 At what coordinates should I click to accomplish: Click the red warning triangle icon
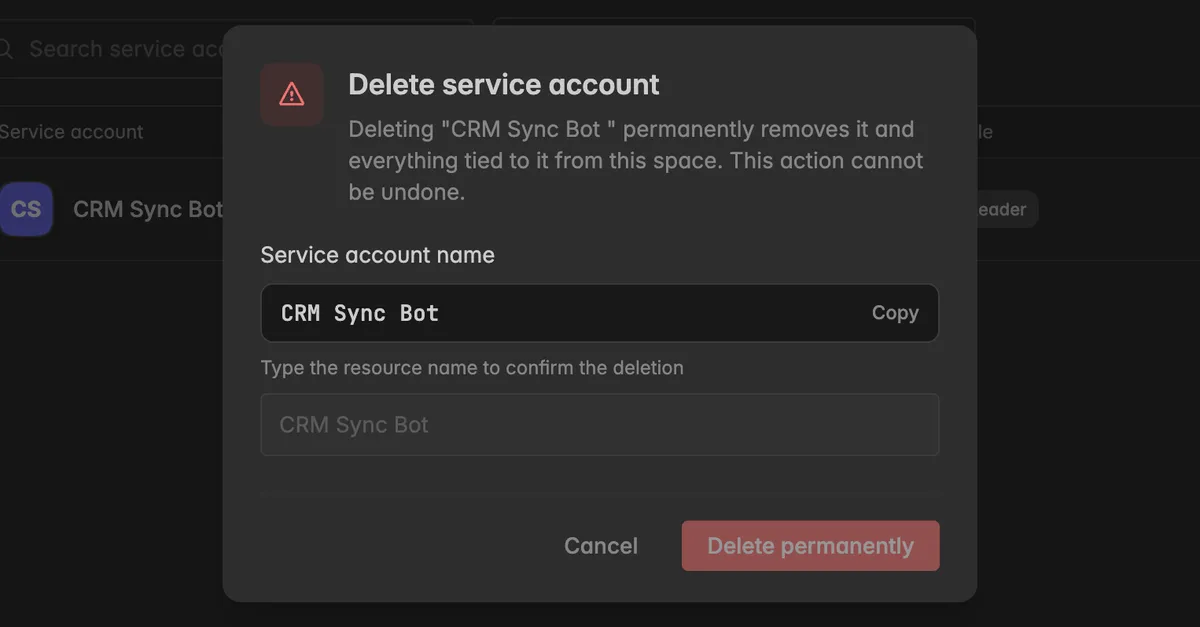click(291, 94)
